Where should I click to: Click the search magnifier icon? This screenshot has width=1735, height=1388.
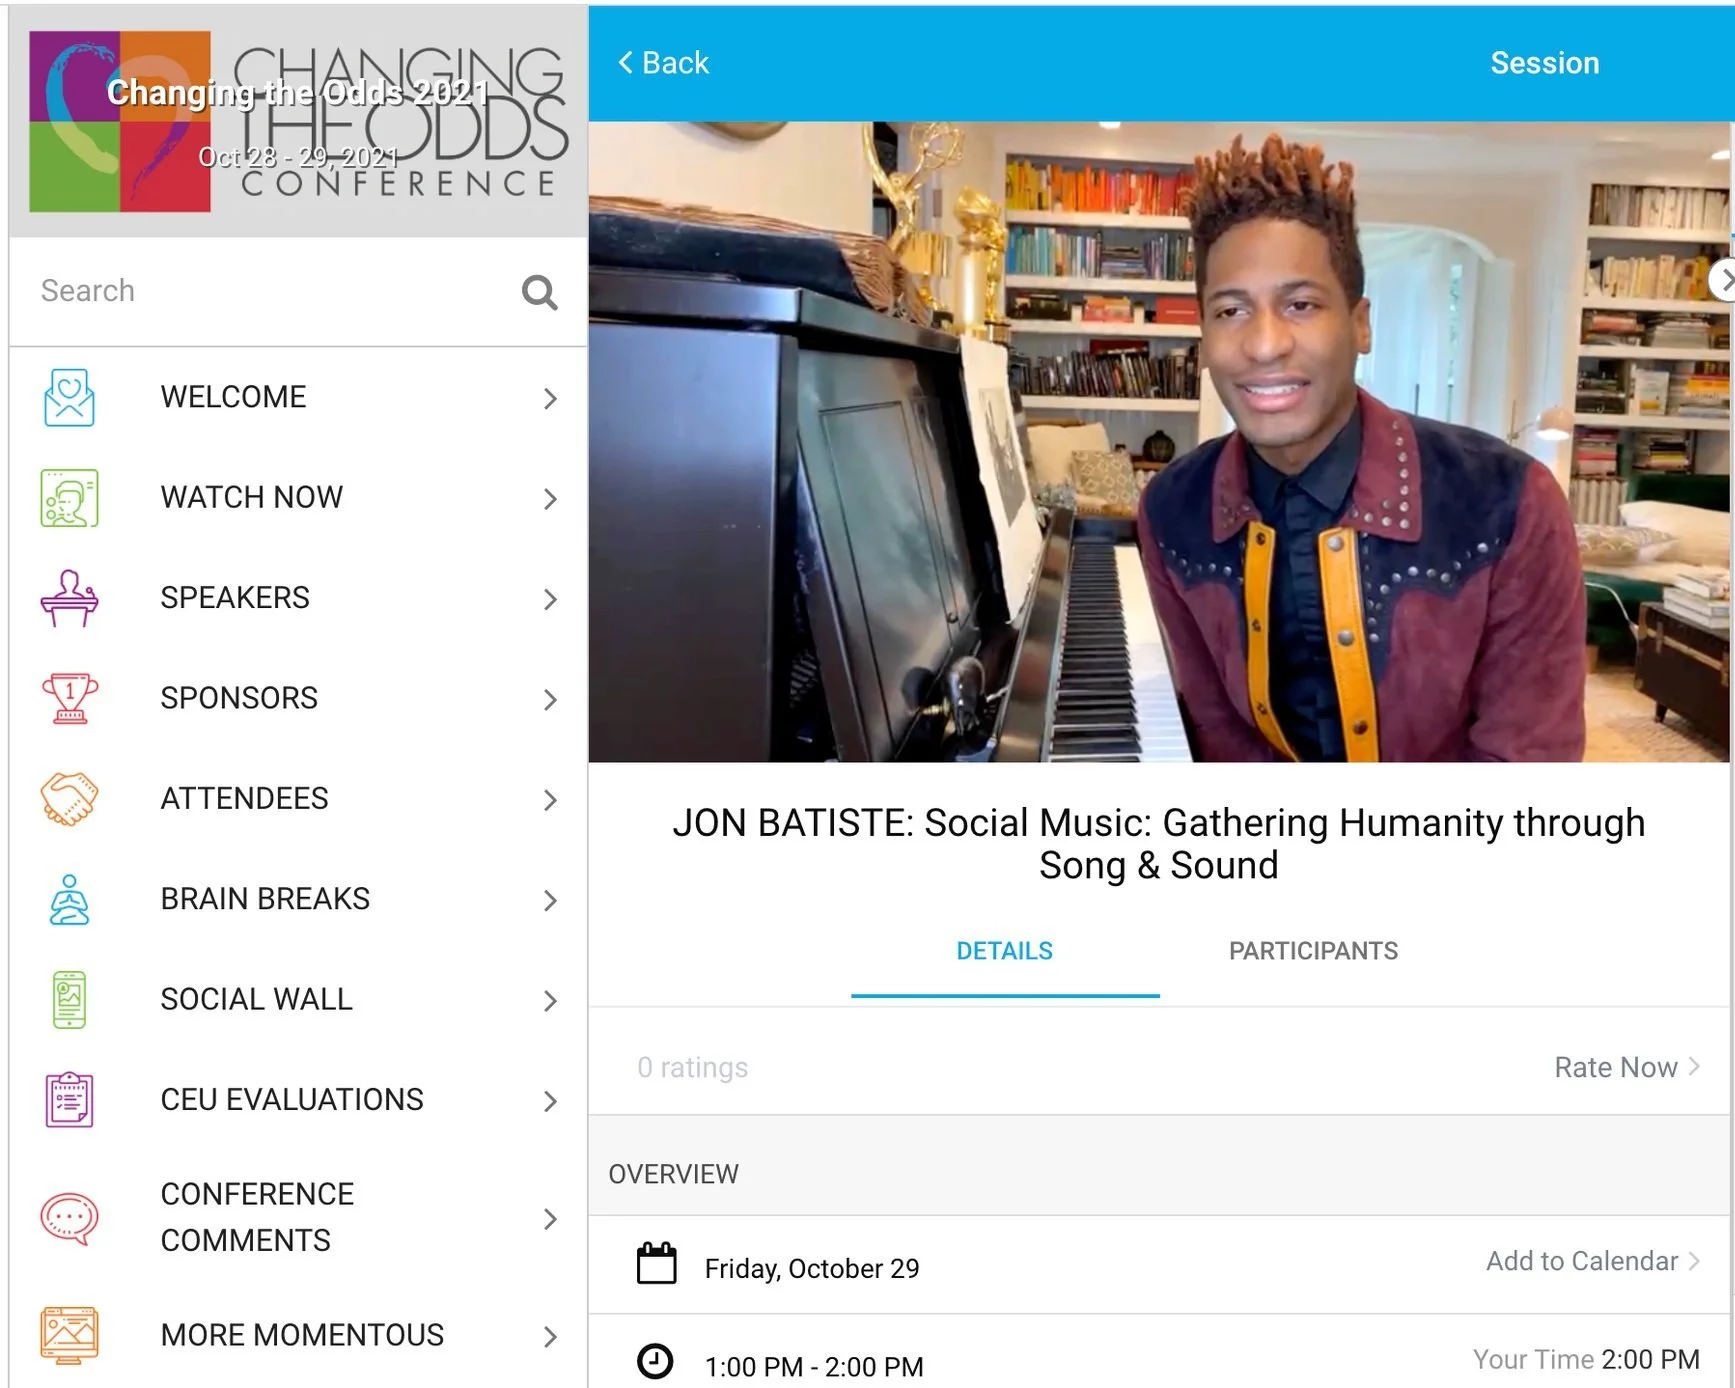click(539, 292)
